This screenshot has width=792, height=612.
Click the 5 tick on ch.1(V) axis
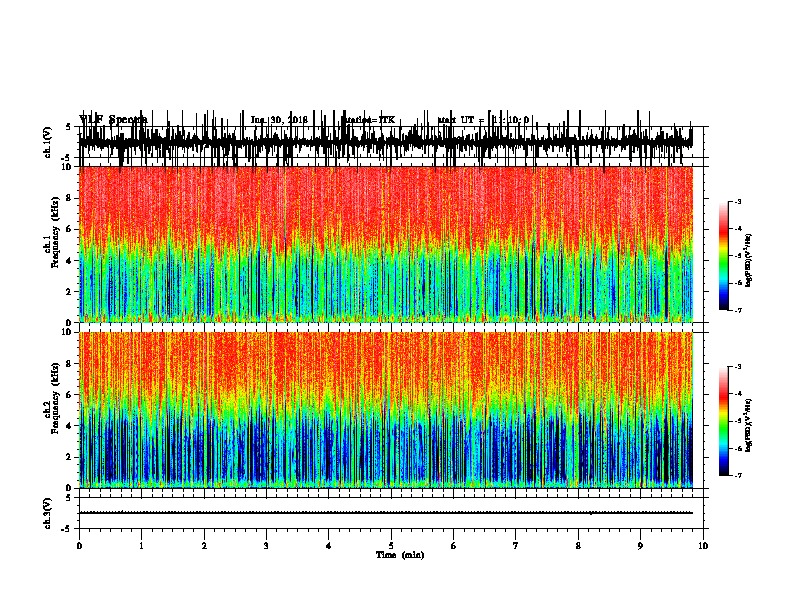69,127
